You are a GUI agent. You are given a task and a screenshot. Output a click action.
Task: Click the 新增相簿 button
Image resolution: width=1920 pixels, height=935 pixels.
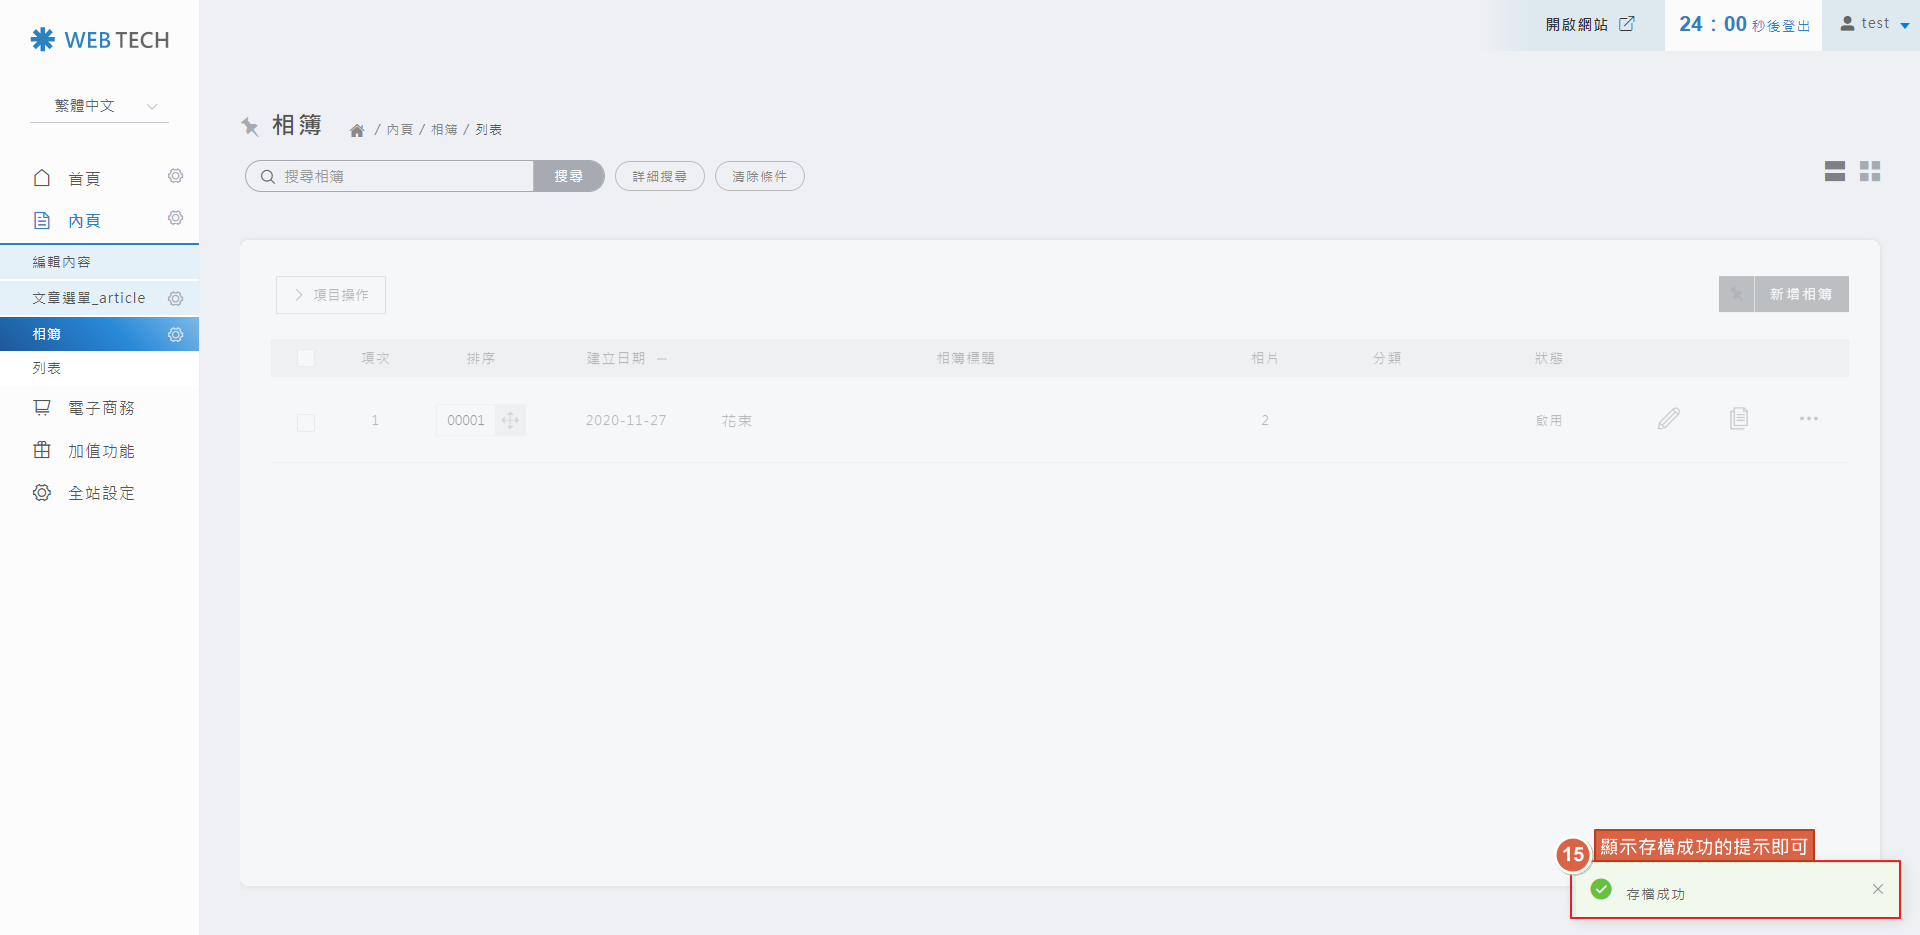(1800, 294)
